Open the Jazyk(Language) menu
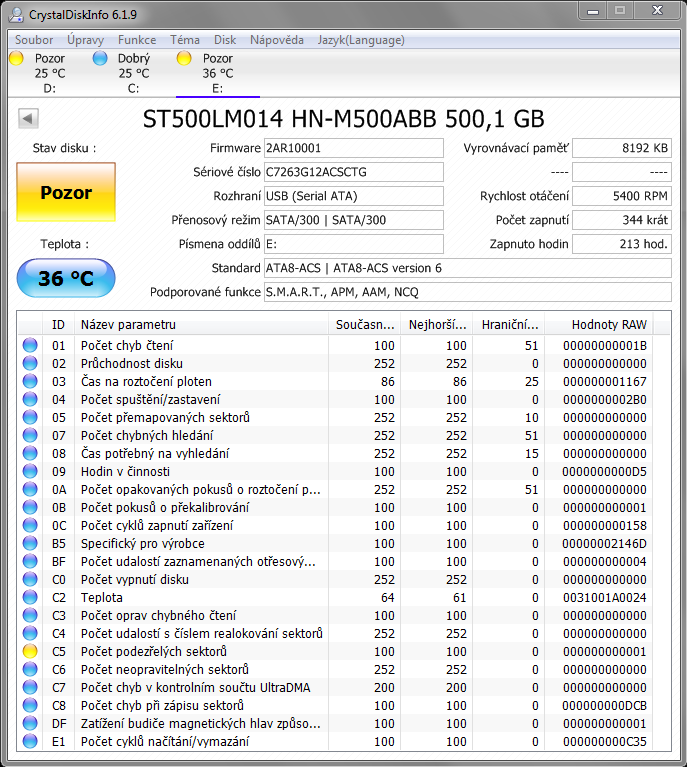This screenshot has width=687, height=767. [x=361, y=40]
